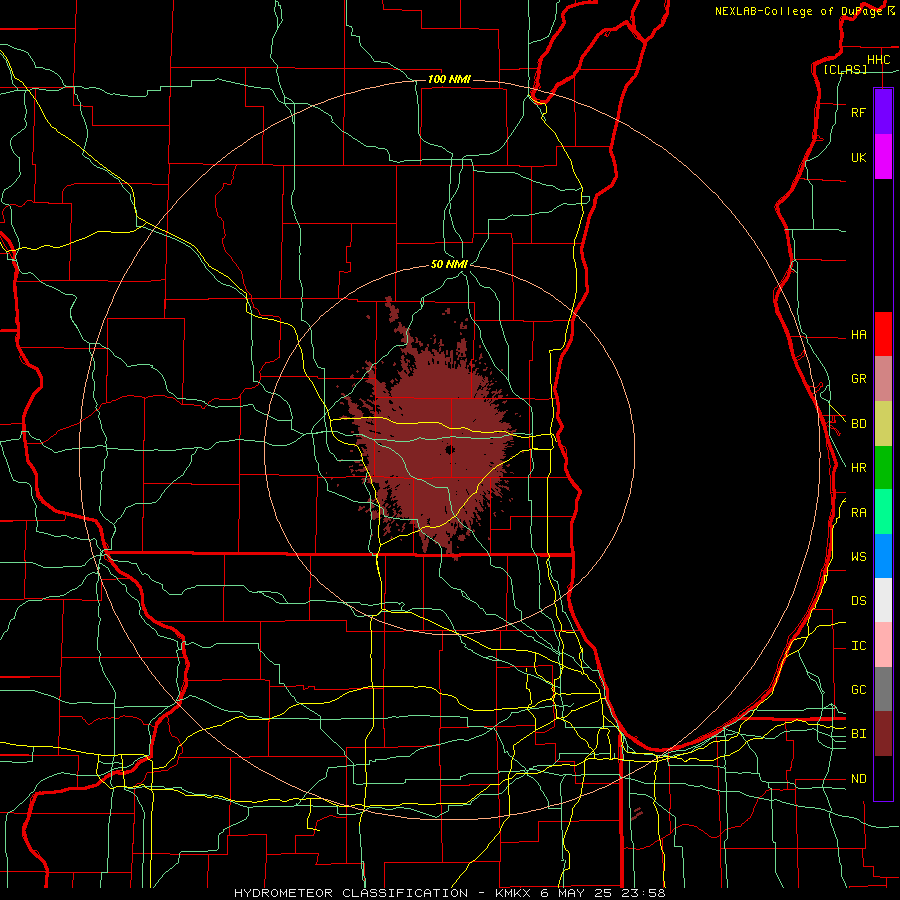This screenshot has height=900, width=900.
Task: Click the 100 NMI range ring label
Action: coord(449,79)
